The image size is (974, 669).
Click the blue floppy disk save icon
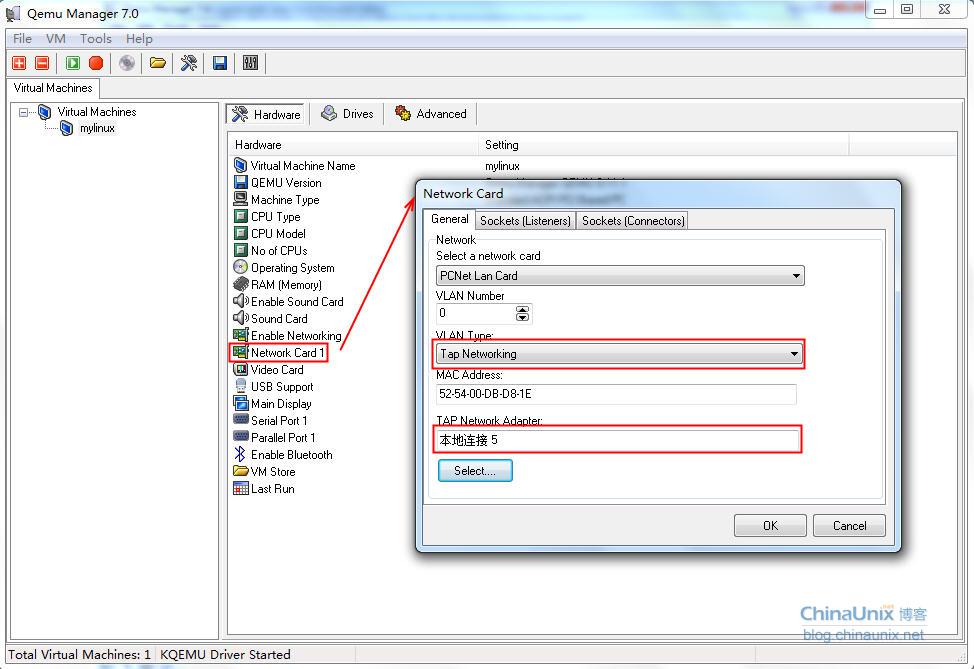[x=220, y=63]
